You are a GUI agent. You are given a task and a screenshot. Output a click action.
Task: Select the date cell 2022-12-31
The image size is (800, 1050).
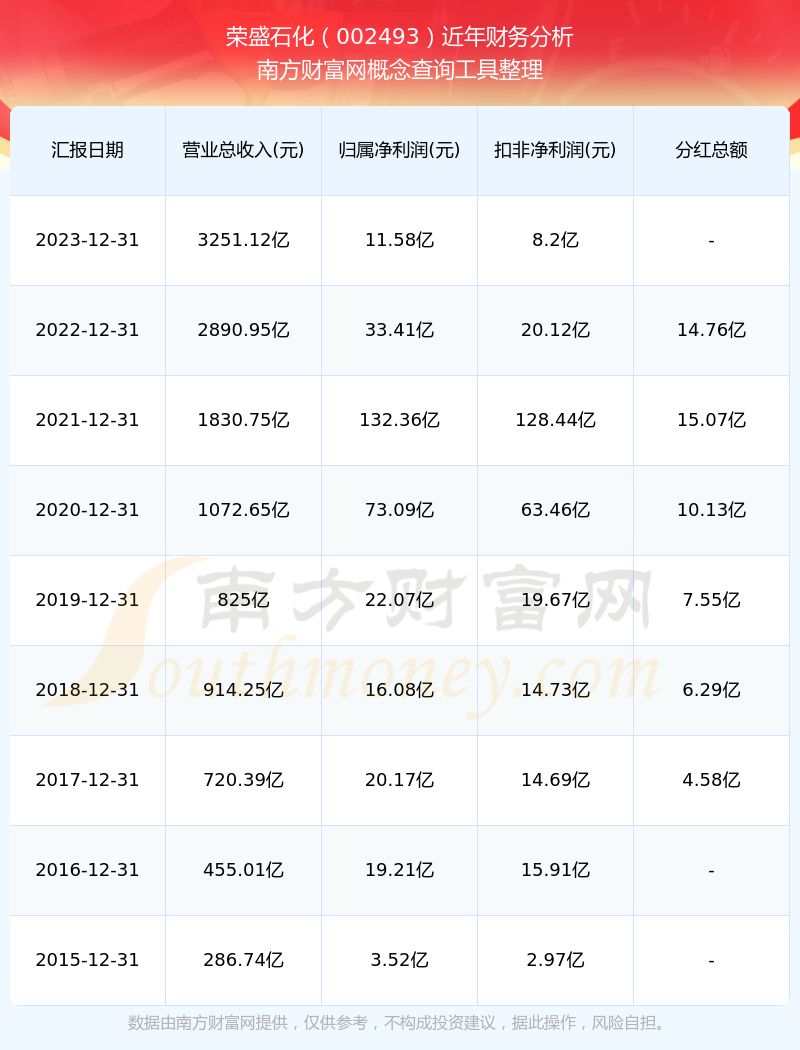click(x=88, y=330)
